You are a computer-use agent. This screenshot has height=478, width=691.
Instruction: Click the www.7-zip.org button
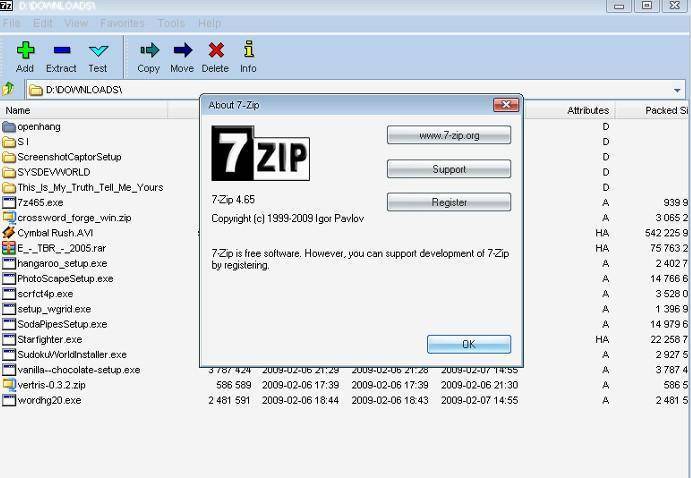coord(449,135)
